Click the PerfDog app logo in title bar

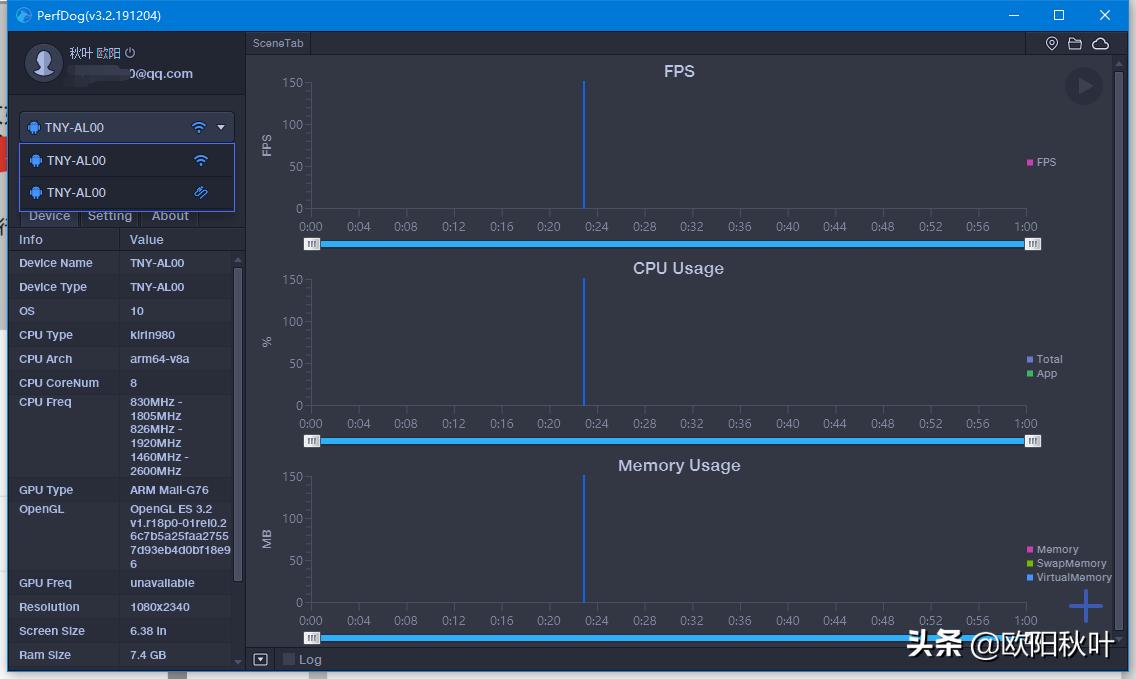(x=23, y=15)
